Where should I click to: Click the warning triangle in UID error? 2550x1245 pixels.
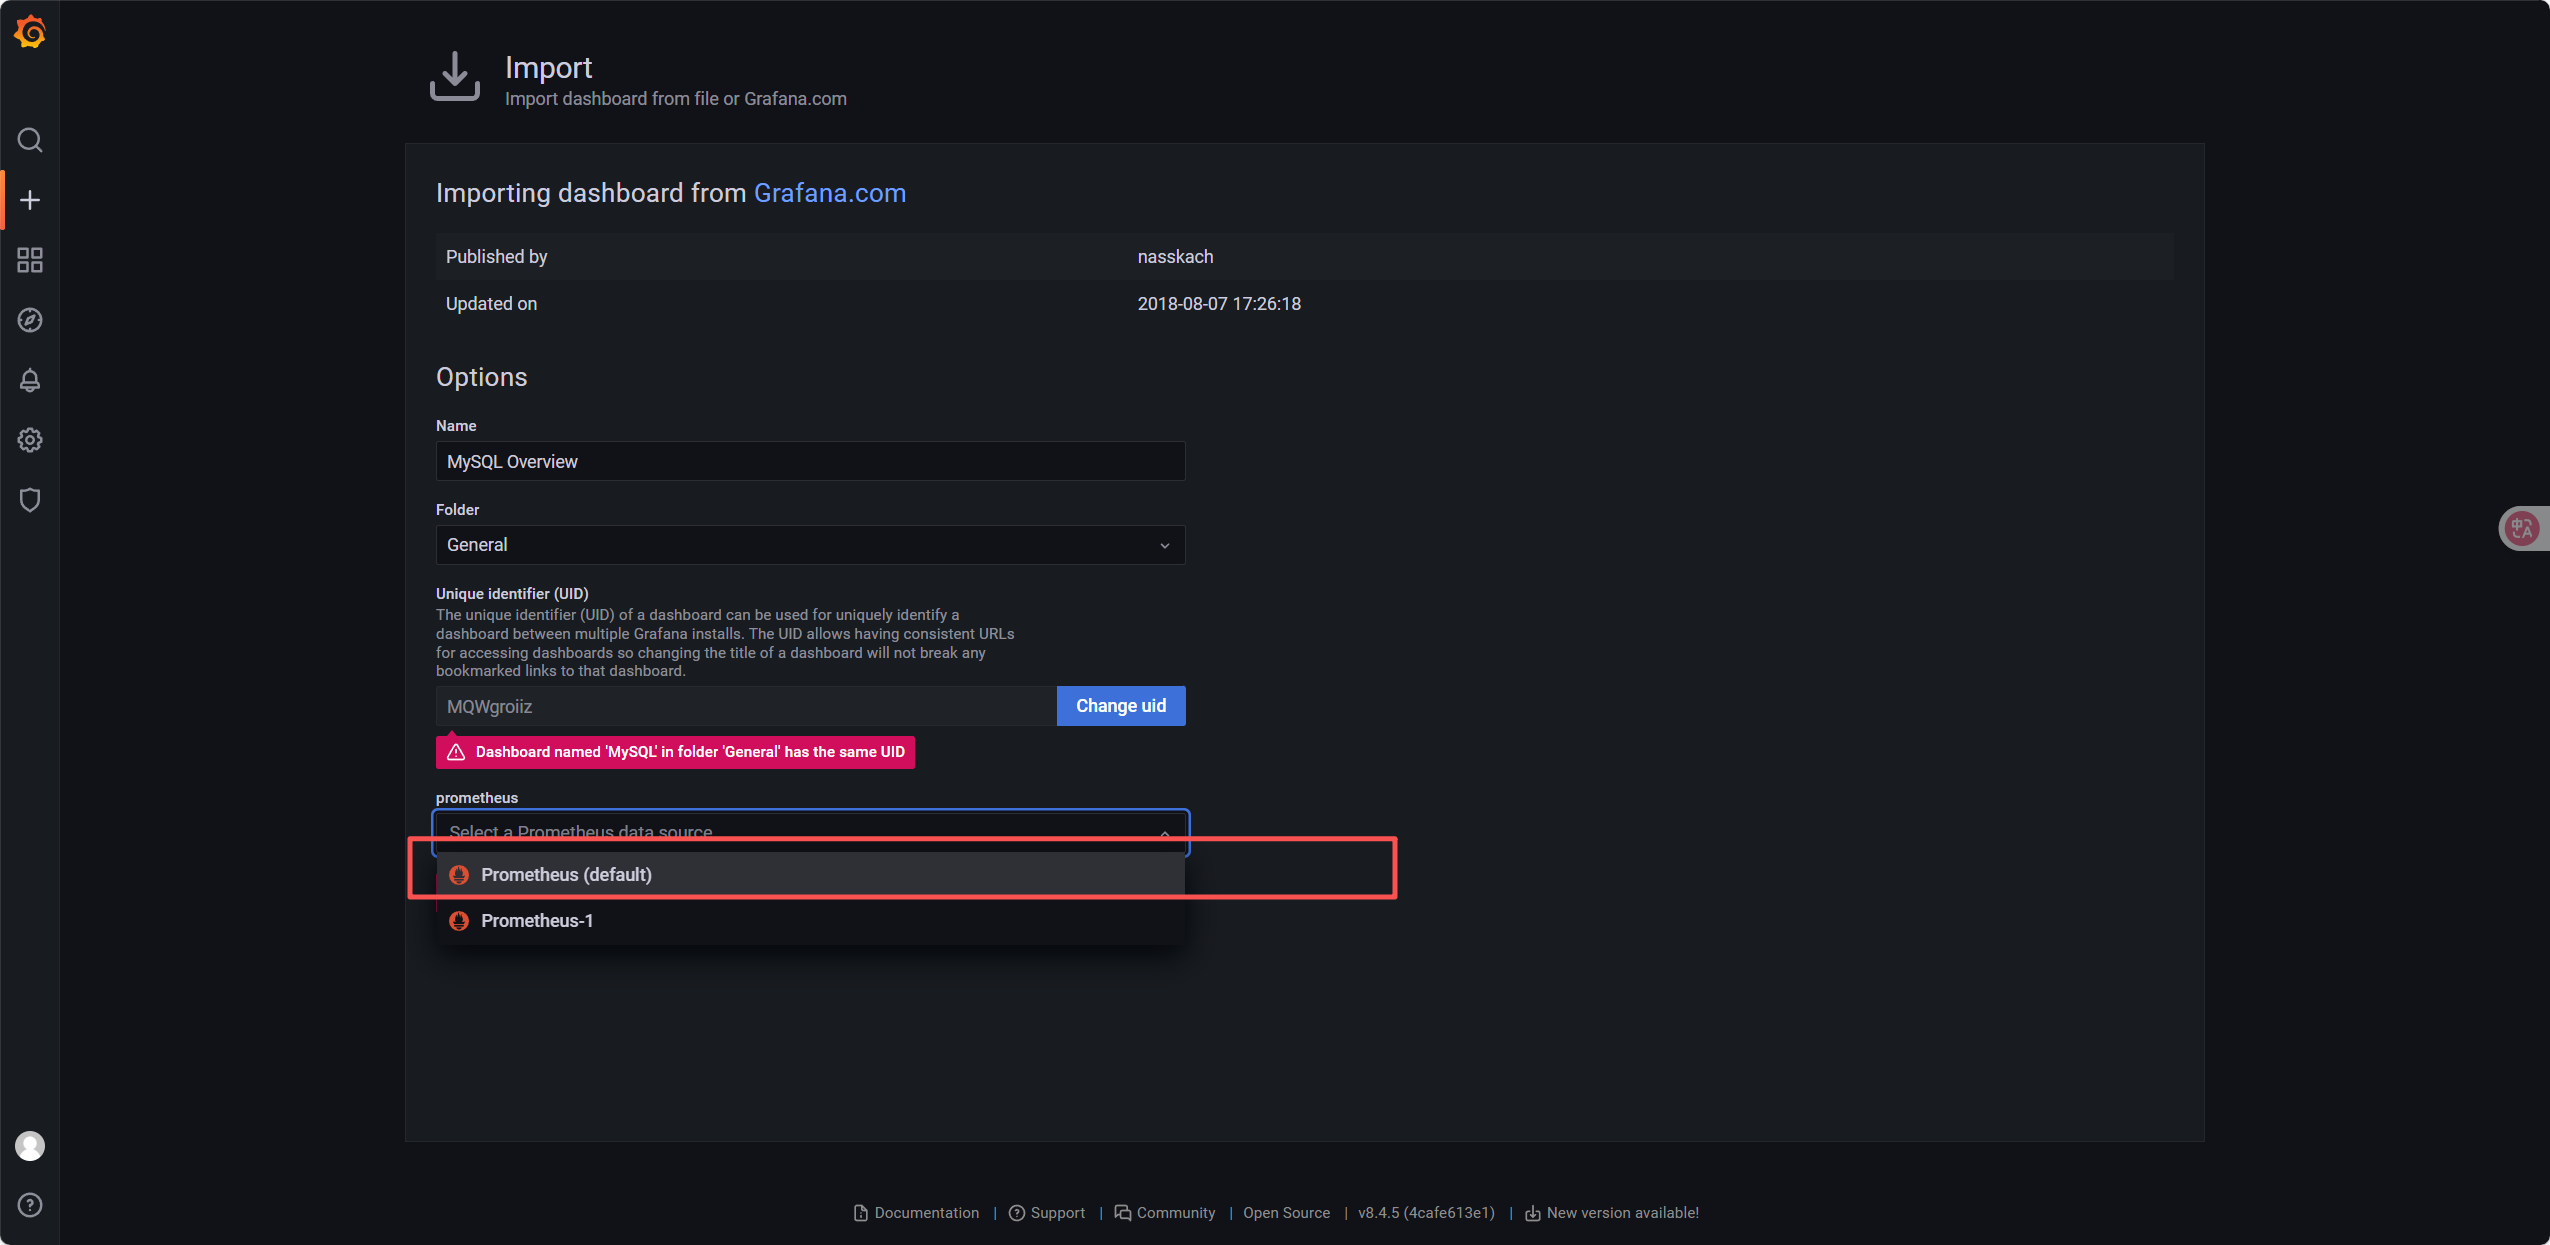pos(456,752)
